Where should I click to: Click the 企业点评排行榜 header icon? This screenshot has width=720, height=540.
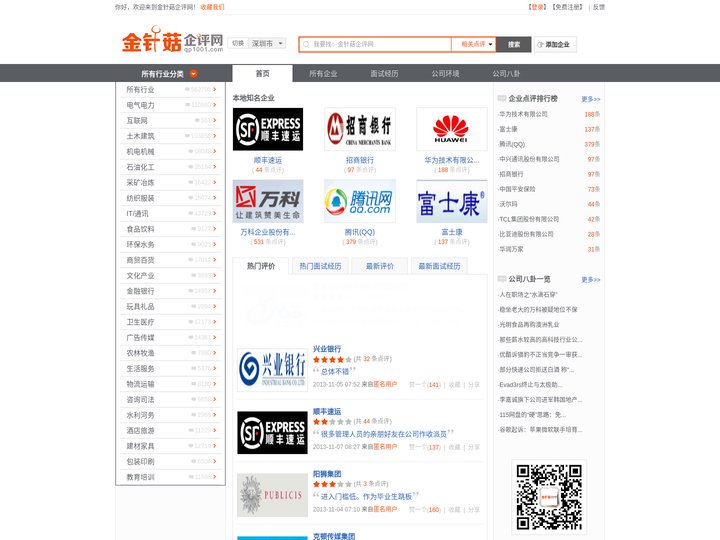[x=502, y=98]
